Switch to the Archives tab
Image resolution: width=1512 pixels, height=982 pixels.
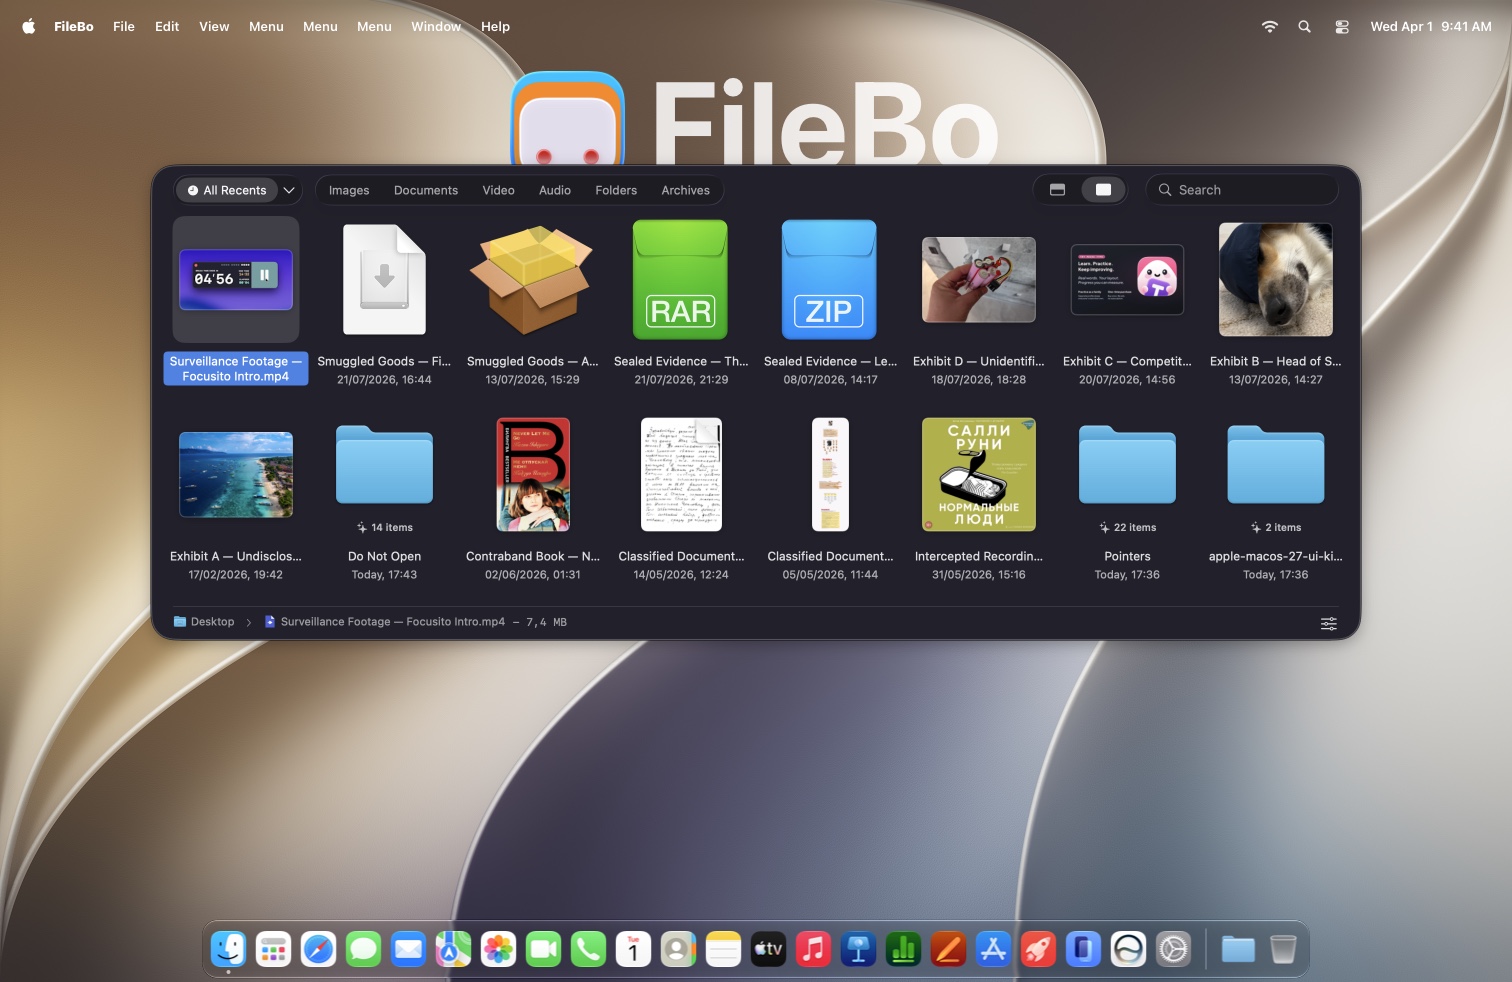tap(685, 190)
